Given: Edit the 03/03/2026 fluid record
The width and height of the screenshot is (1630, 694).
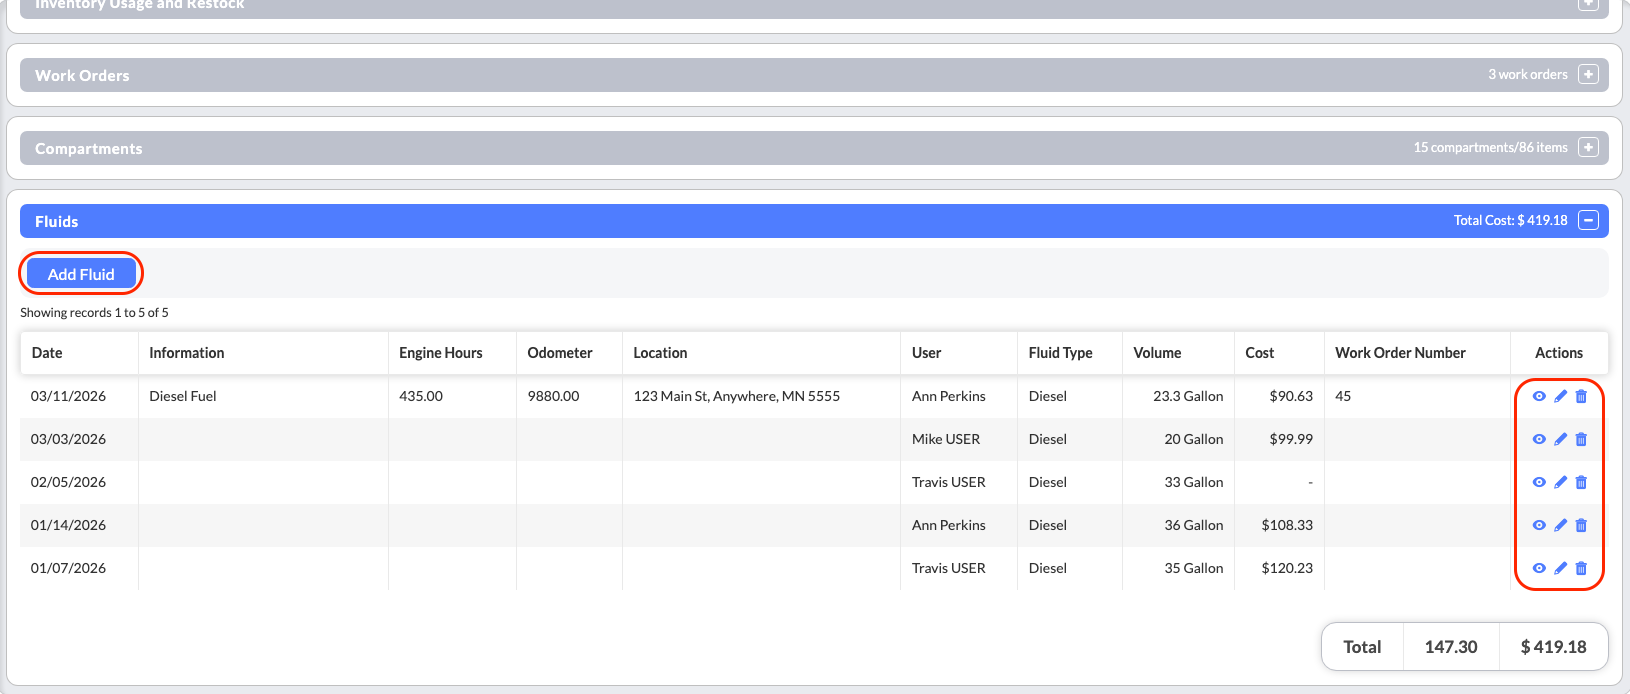Looking at the screenshot, I should 1560,439.
